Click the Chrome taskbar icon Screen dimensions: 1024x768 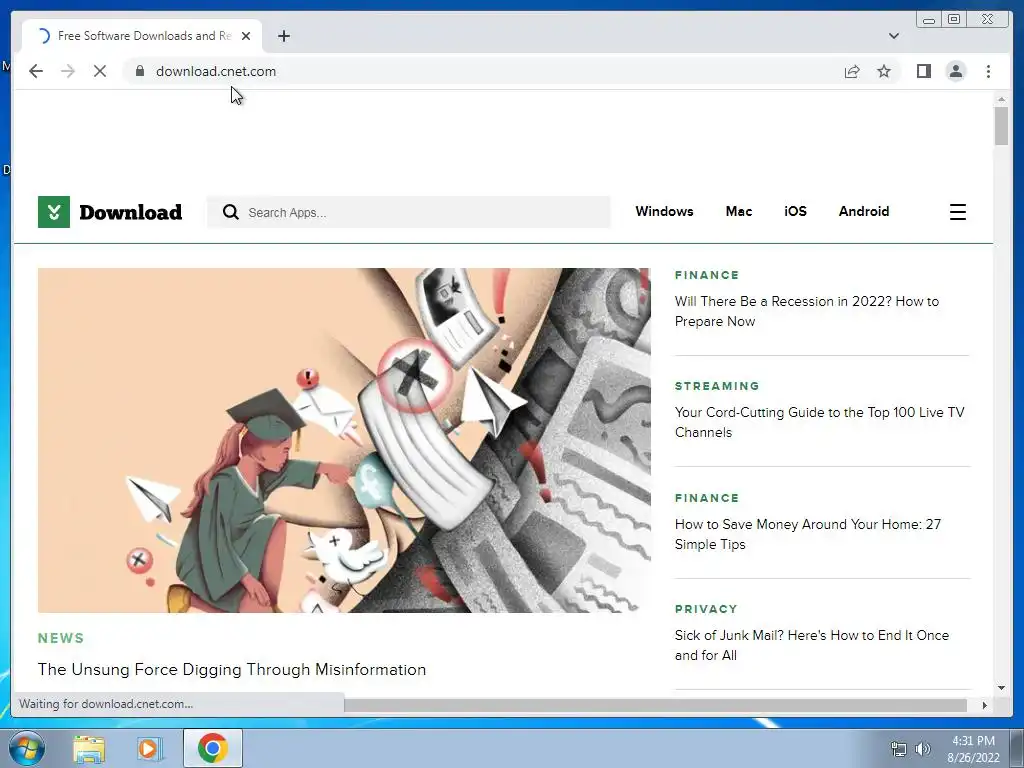[213, 748]
